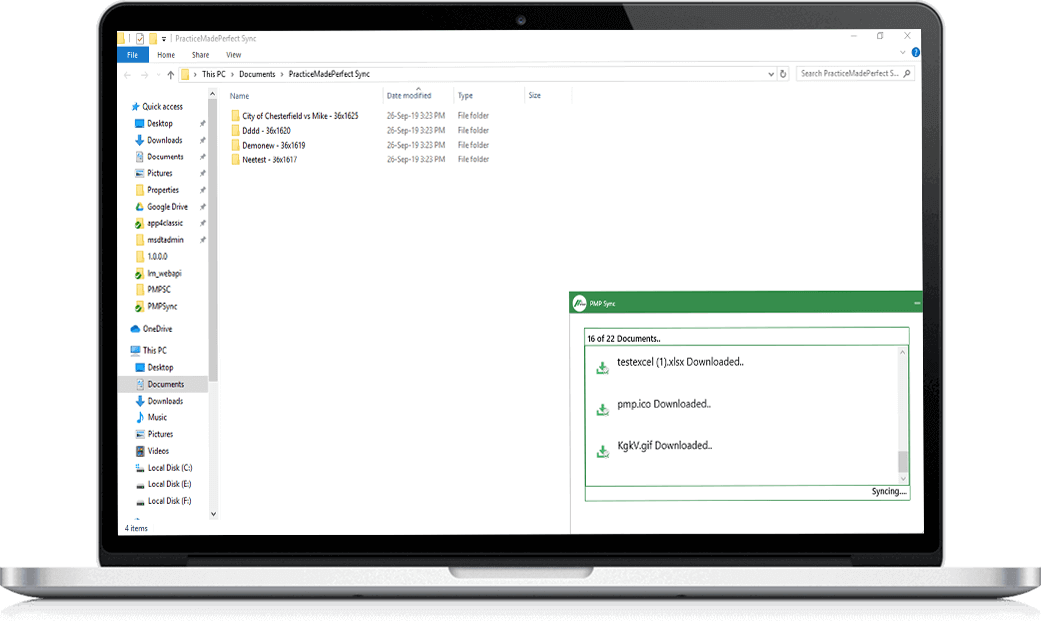
Task: Open the Music folder
Action: (x=151, y=417)
